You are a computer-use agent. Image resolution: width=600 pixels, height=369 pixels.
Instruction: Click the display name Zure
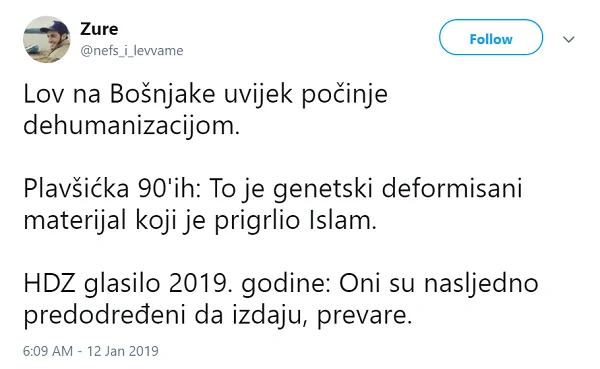[99, 29]
